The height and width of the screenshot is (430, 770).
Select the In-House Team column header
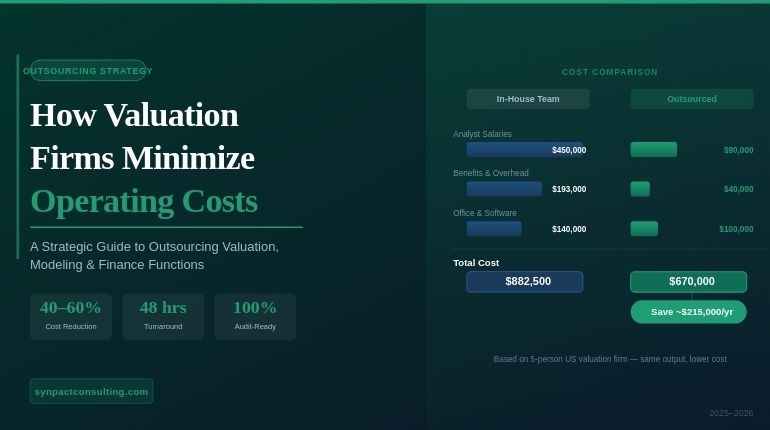(x=528, y=99)
